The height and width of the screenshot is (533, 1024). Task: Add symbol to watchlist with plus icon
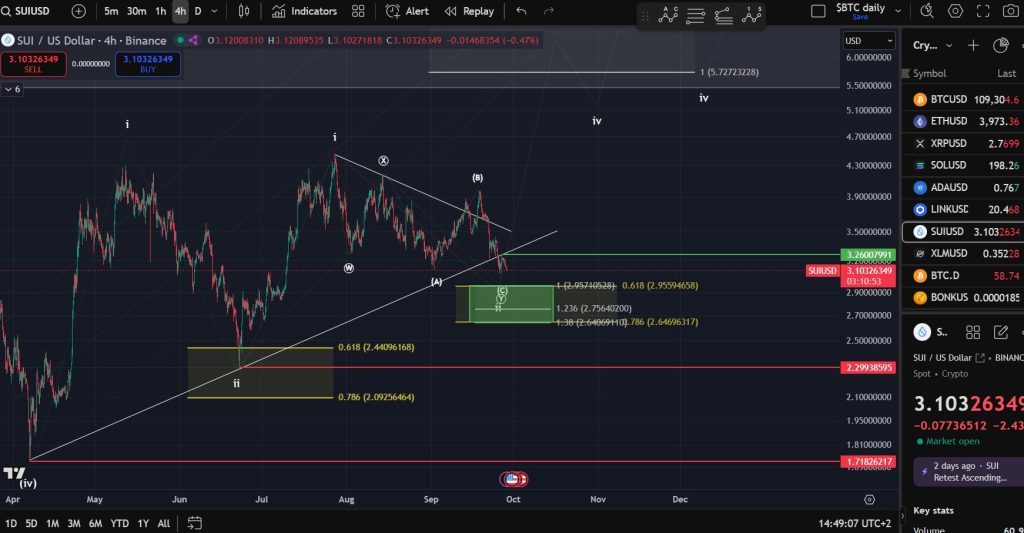[x=973, y=45]
